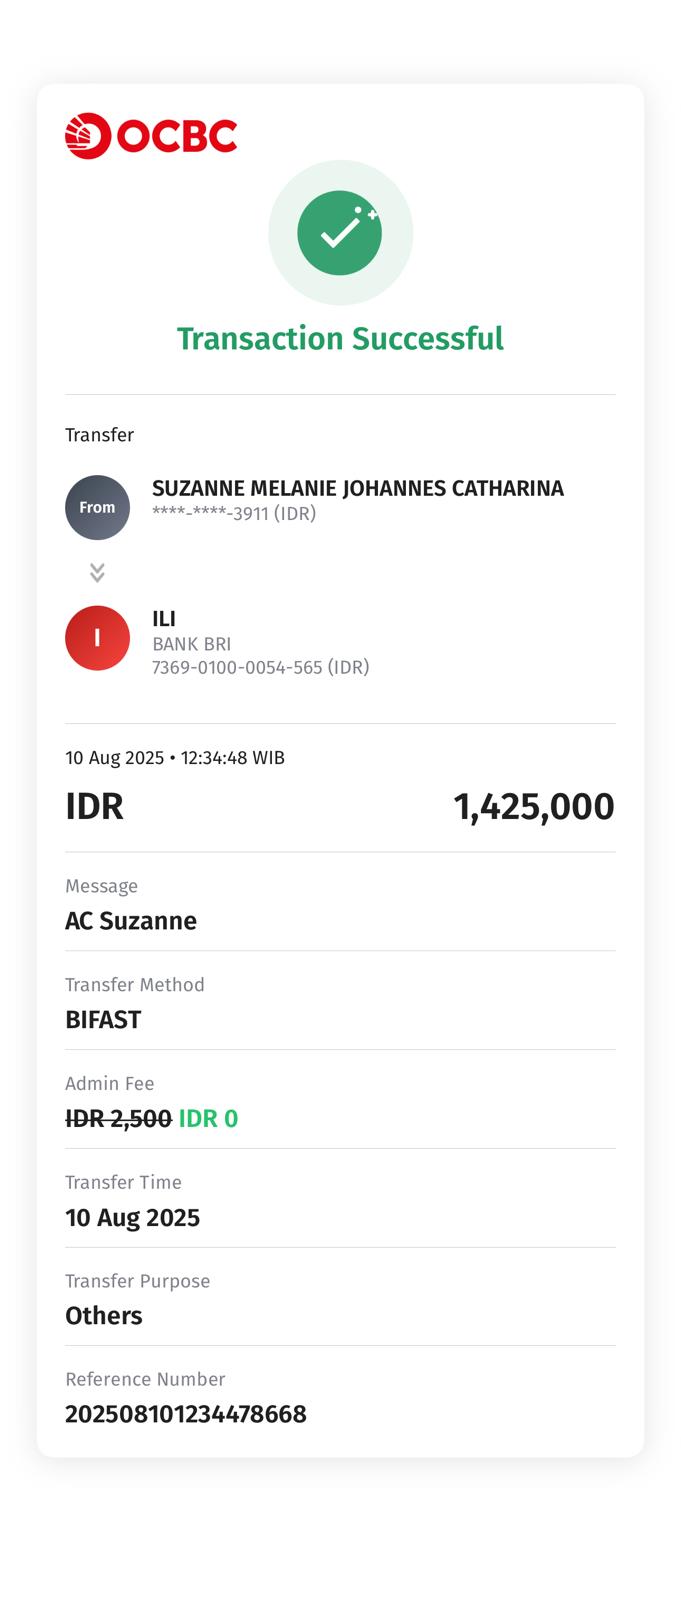Viewport: 681px width, 1599px height.
Task: Click the gray From avatar circle
Action: tap(97, 508)
